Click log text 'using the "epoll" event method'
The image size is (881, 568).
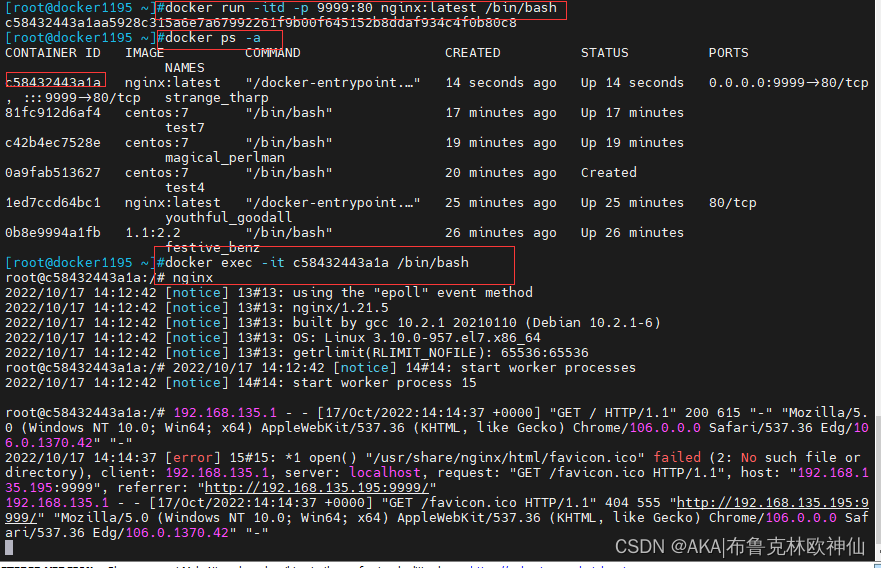click(x=412, y=293)
